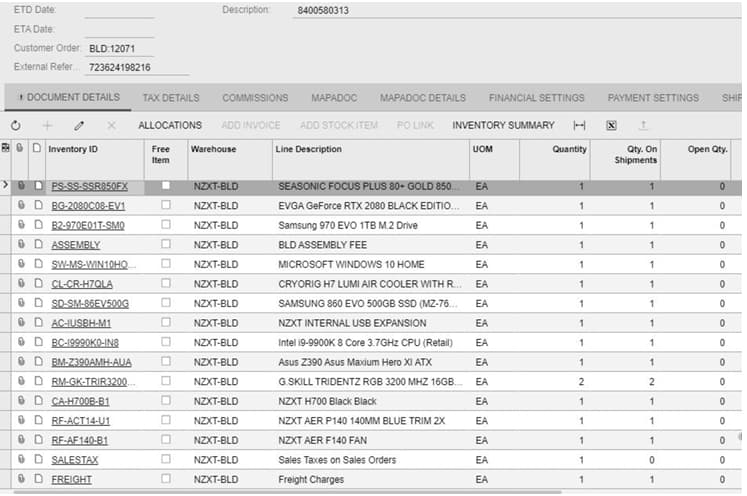Toggle Free Item for PS-SS-SSR850FX
Viewport: 747px width, 496px height.
coord(166,185)
